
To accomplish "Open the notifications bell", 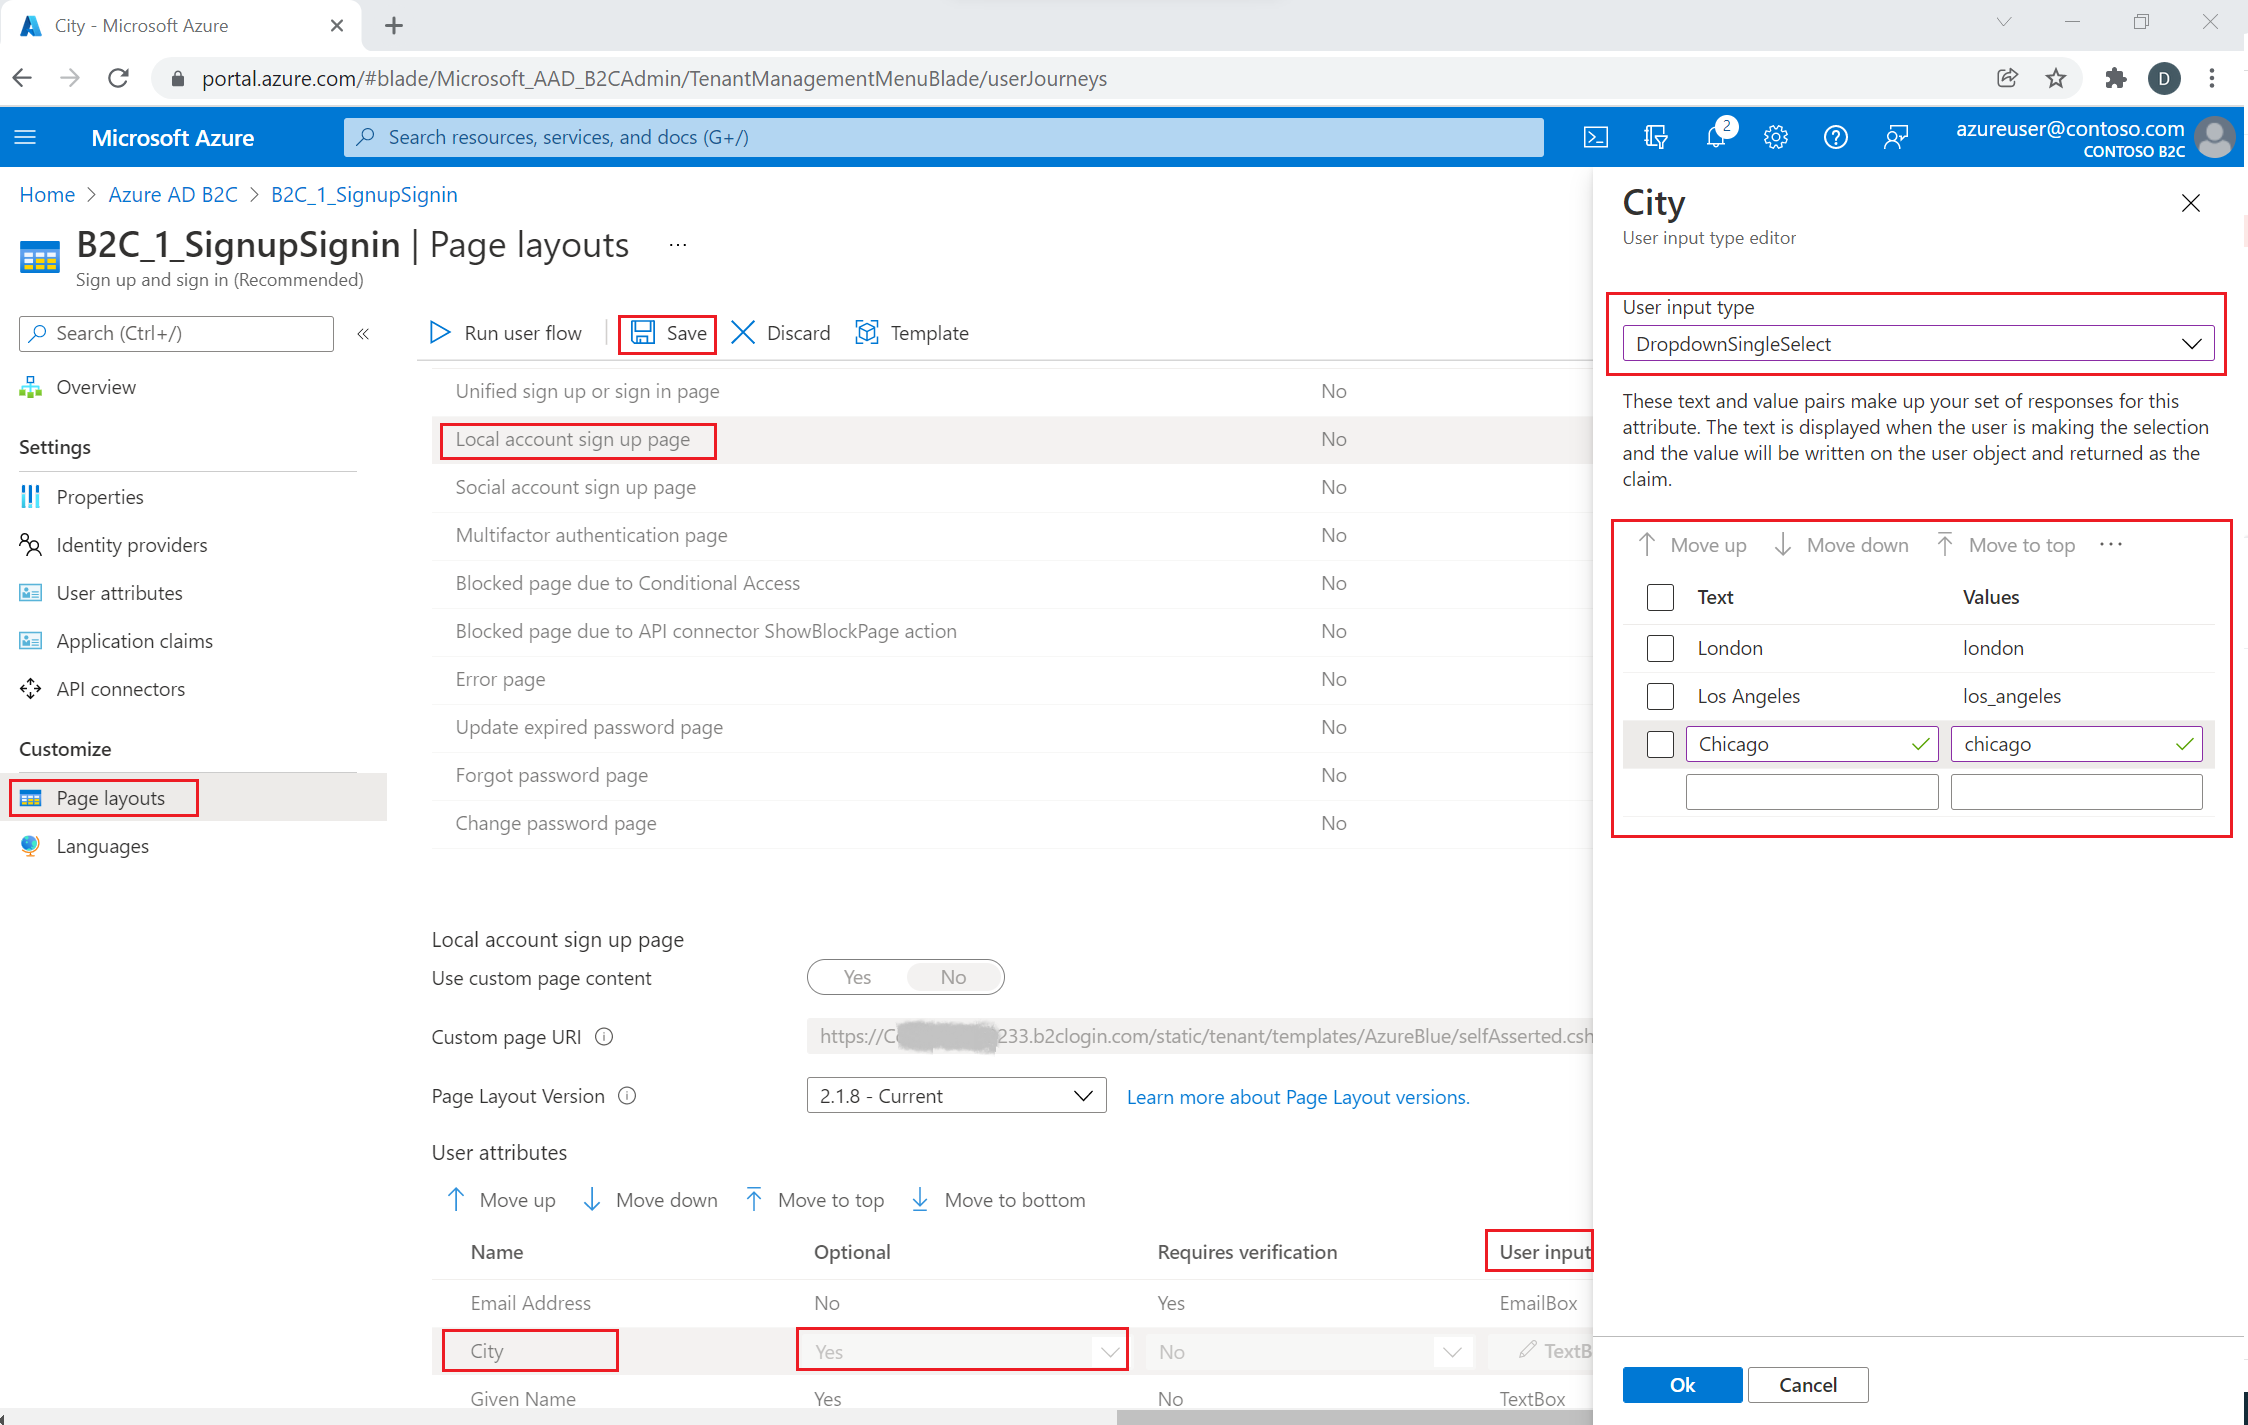I will point(1716,137).
